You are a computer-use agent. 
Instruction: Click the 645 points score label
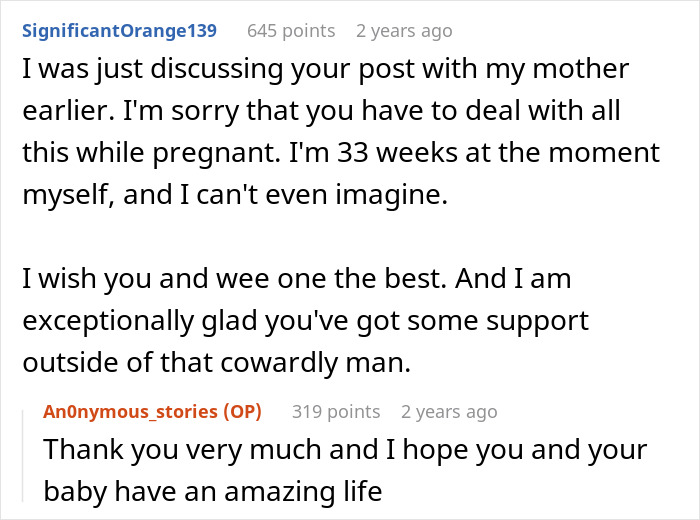click(291, 31)
